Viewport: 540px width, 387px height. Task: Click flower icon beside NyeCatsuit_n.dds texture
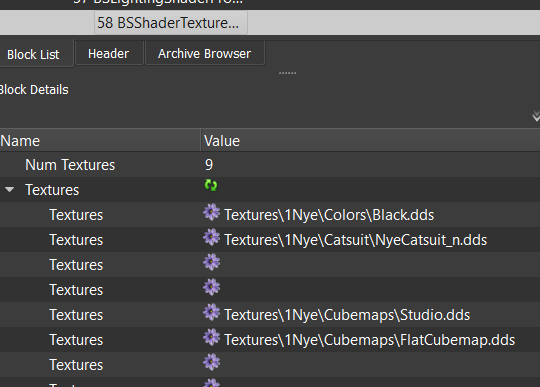(211, 237)
